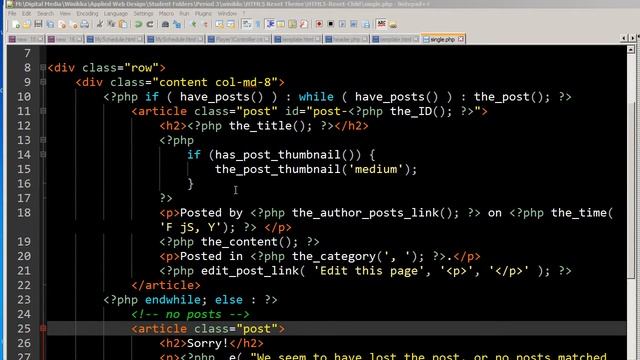
Task: Open the Plugins menu
Action: (x=203, y=13)
